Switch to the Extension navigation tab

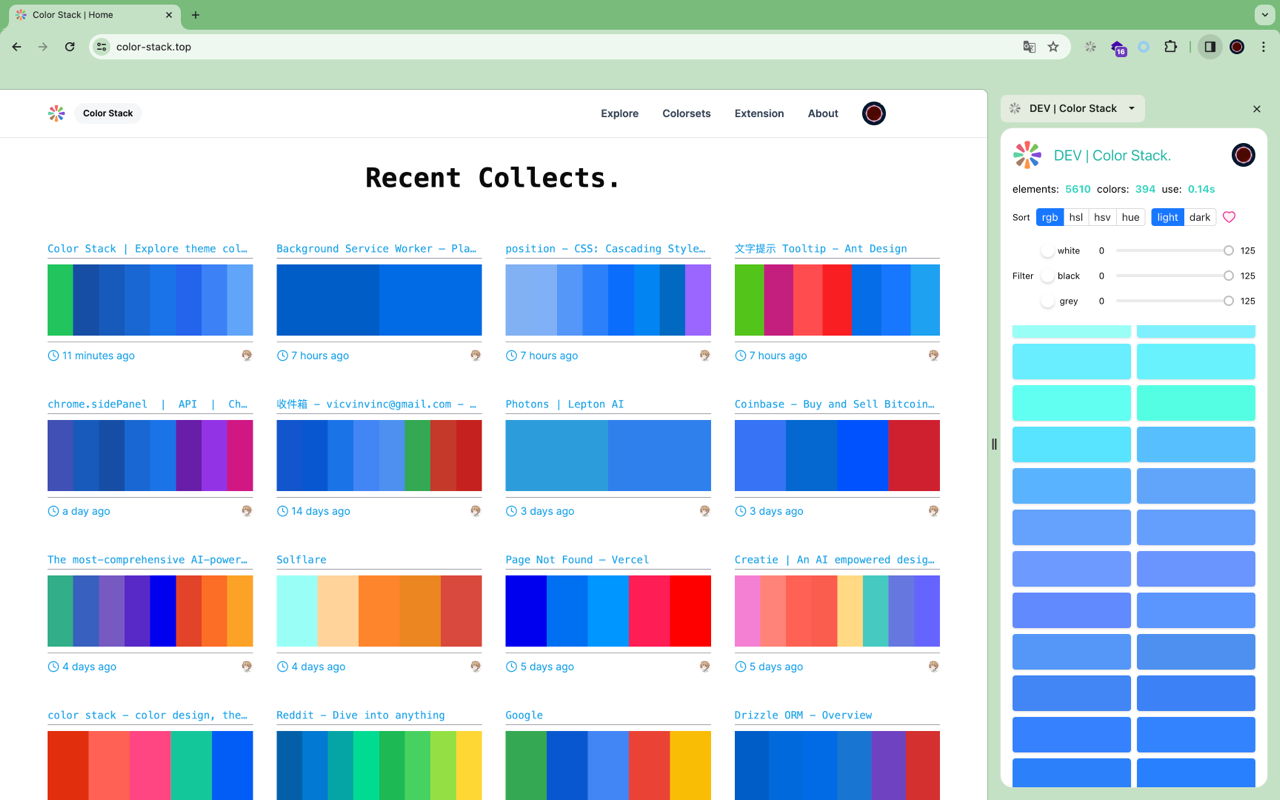[x=758, y=113]
